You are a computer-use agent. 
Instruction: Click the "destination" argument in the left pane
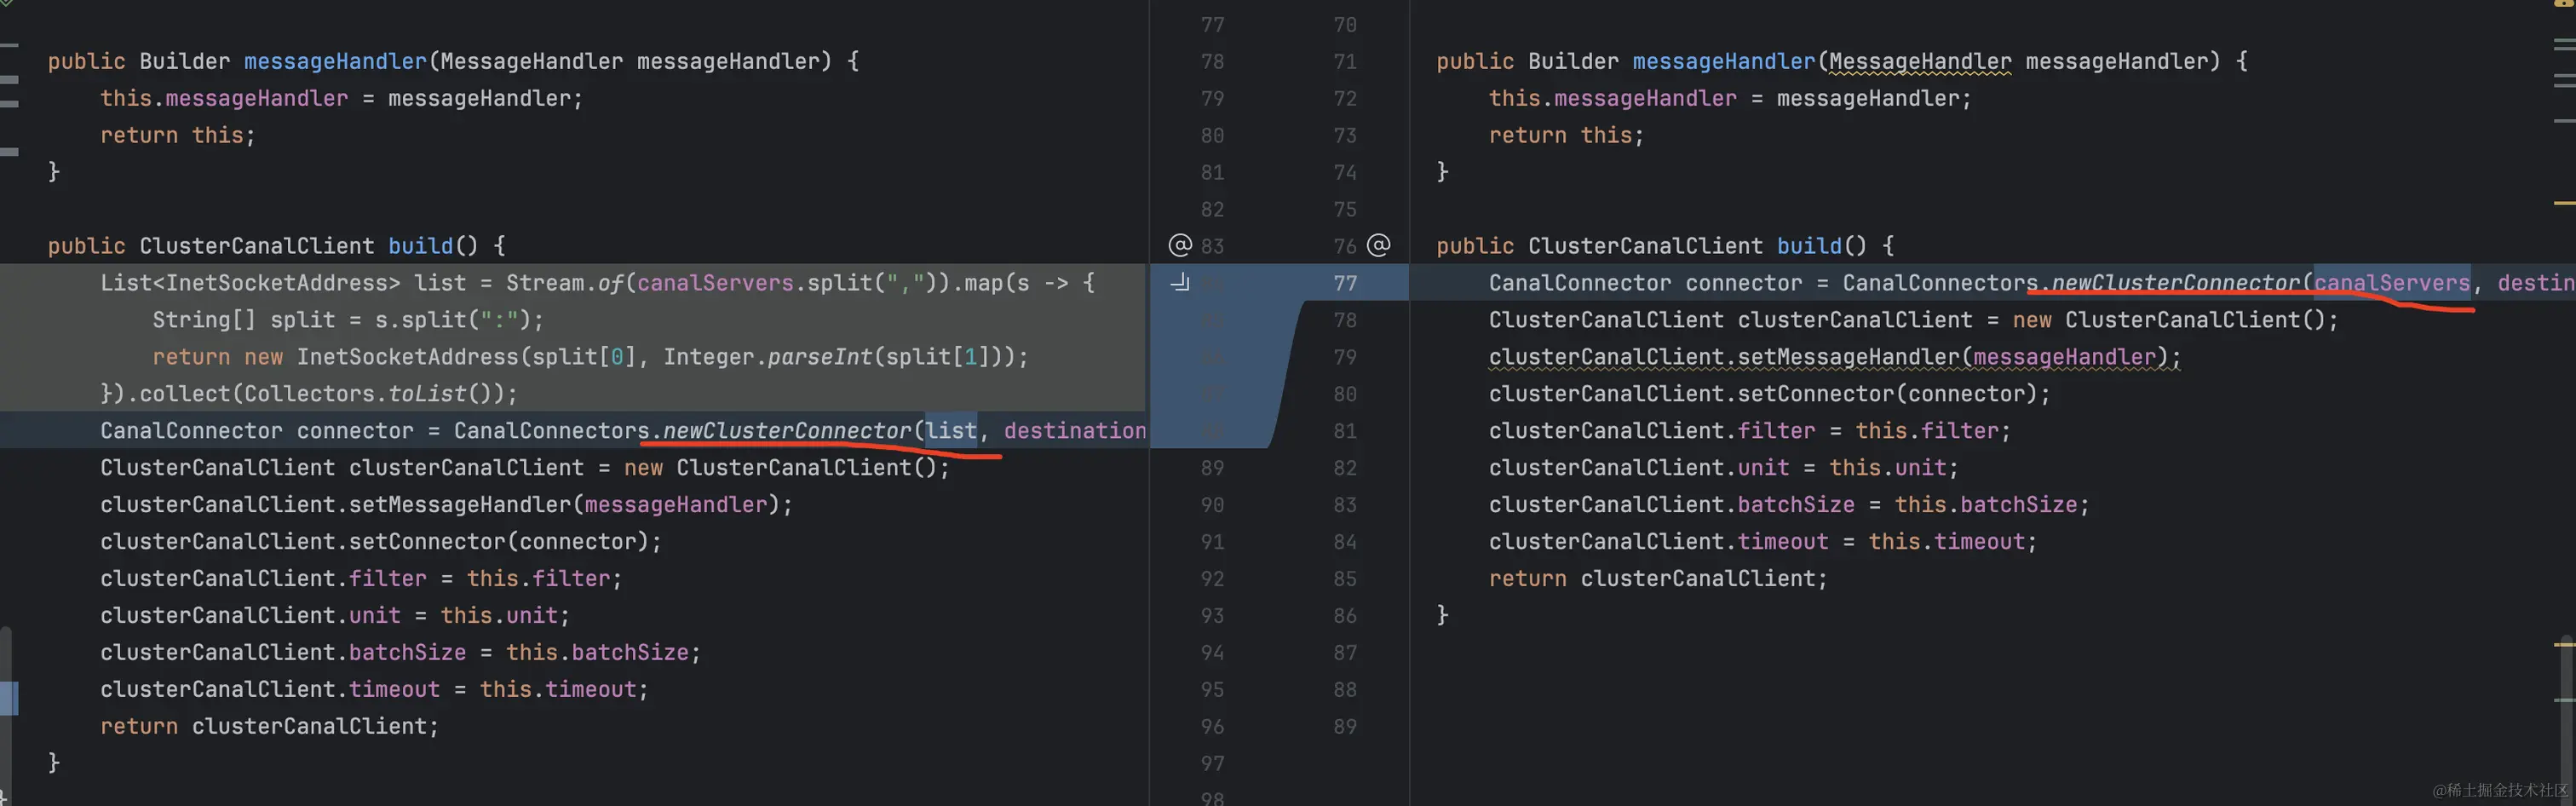1075,431
